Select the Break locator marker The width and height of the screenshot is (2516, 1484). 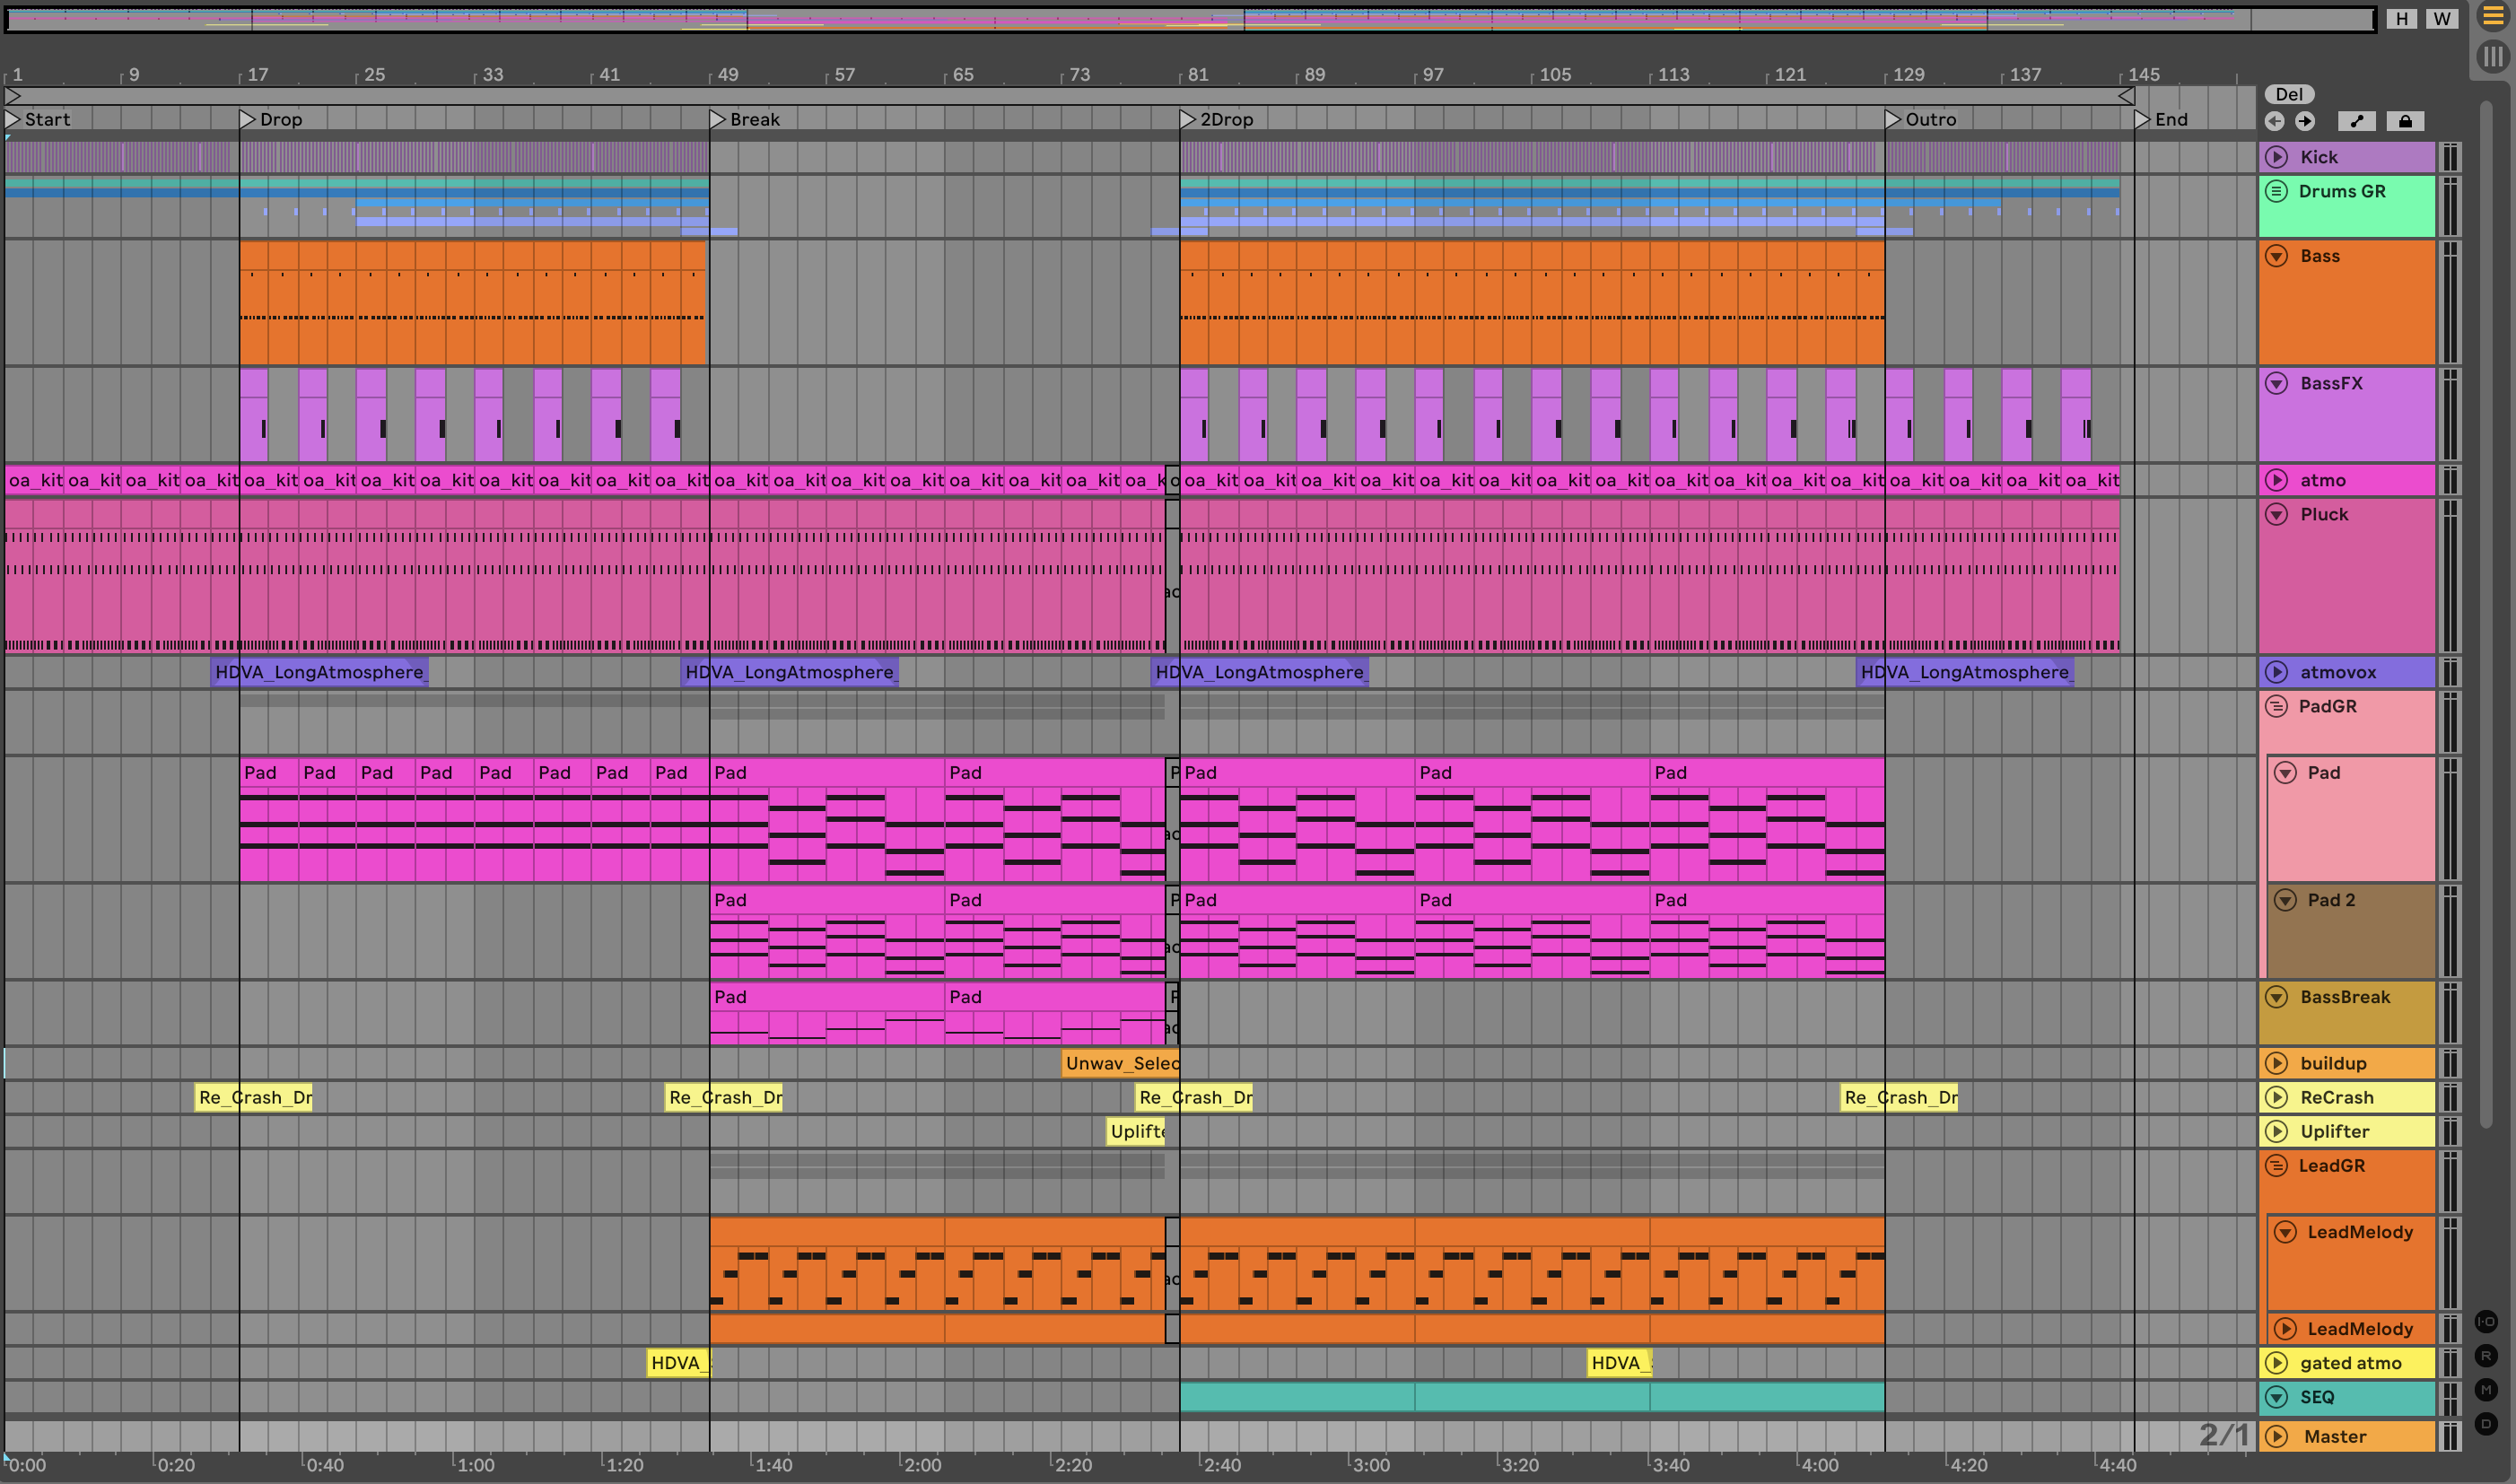pyautogui.click(x=718, y=119)
